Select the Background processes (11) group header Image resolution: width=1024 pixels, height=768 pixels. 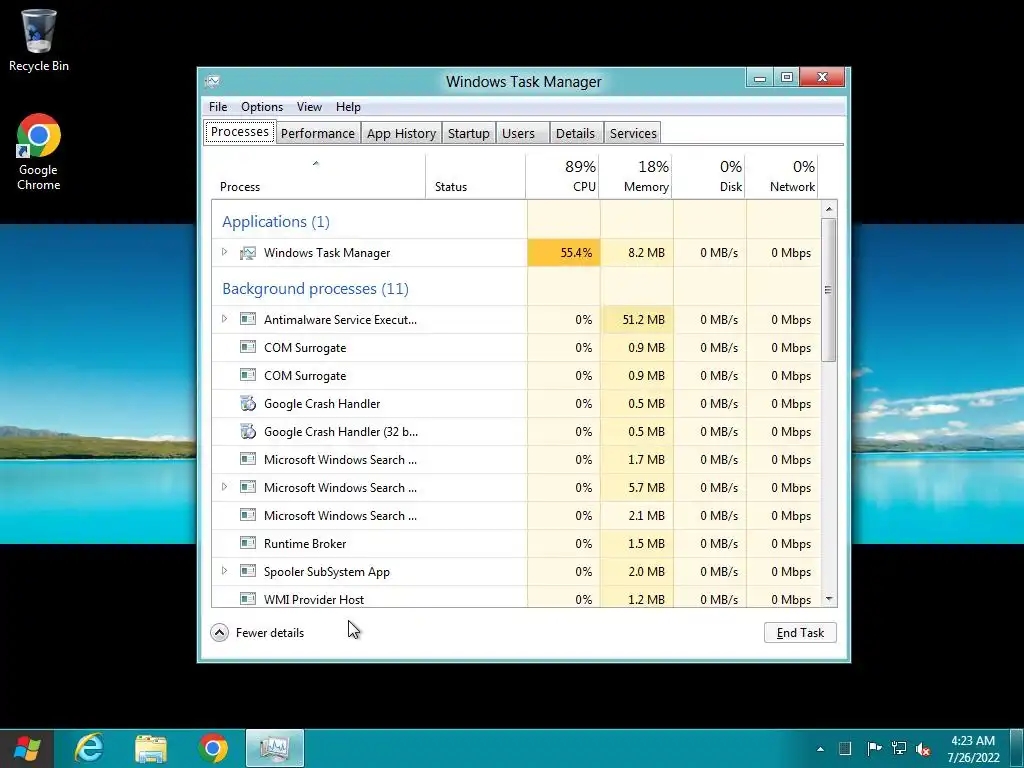(x=315, y=289)
